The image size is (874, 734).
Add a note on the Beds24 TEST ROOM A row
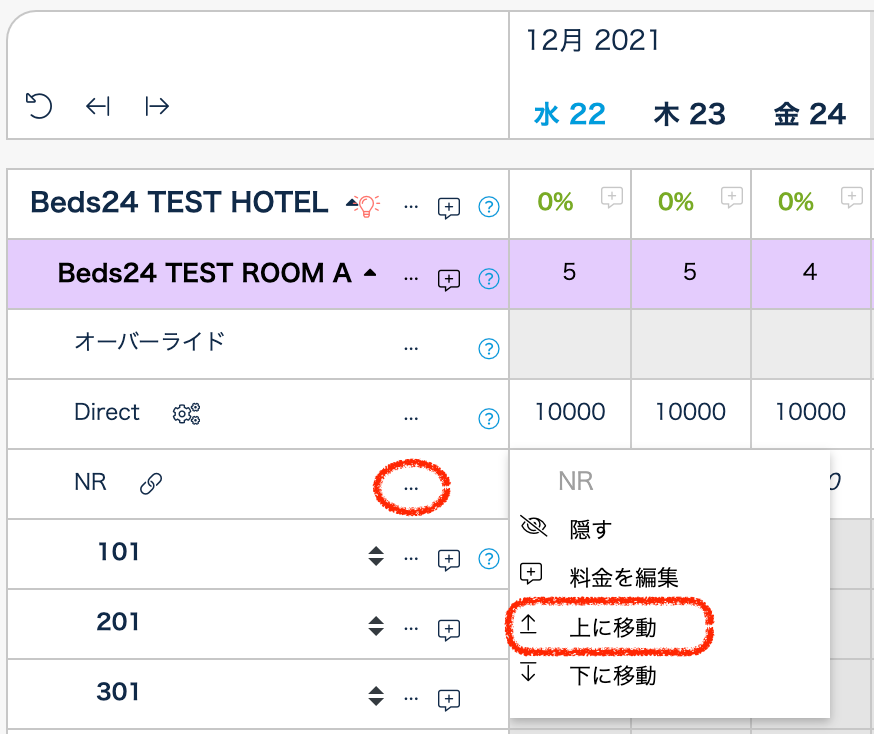(449, 279)
